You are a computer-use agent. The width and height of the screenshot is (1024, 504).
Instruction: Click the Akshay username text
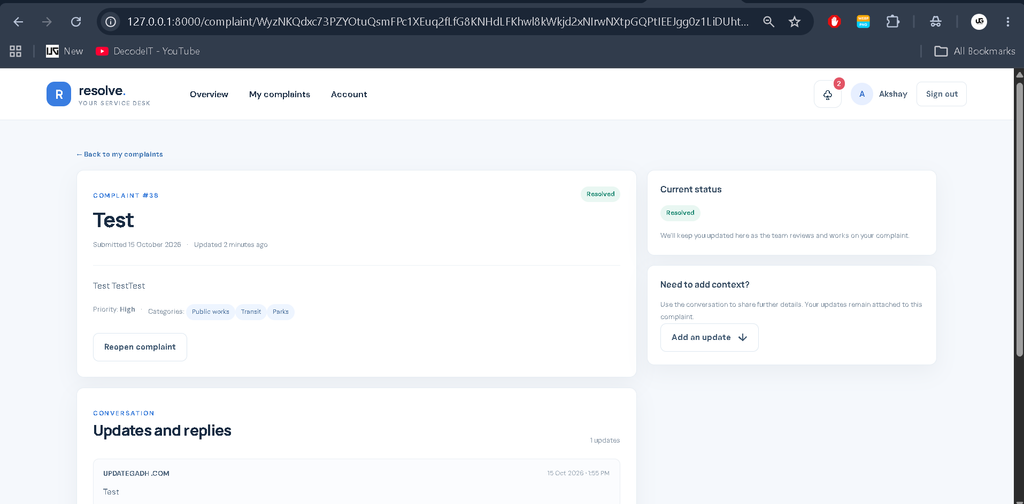pos(893,94)
